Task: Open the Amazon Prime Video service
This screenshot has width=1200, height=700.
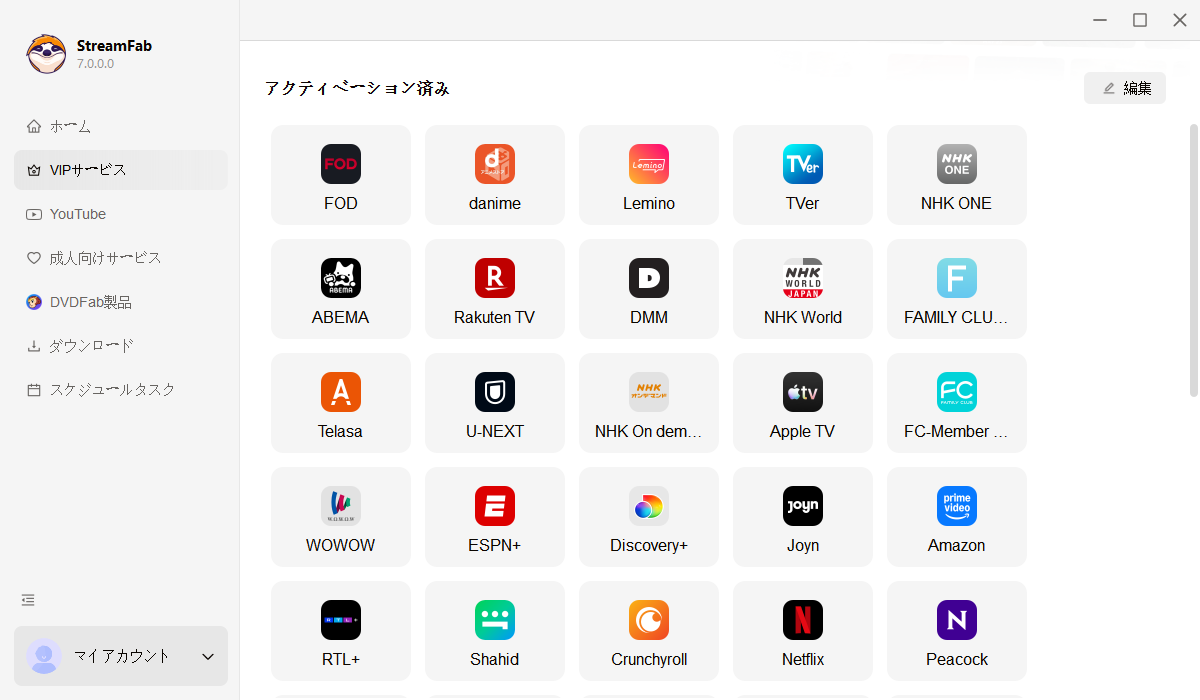Action: click(956, 517)
